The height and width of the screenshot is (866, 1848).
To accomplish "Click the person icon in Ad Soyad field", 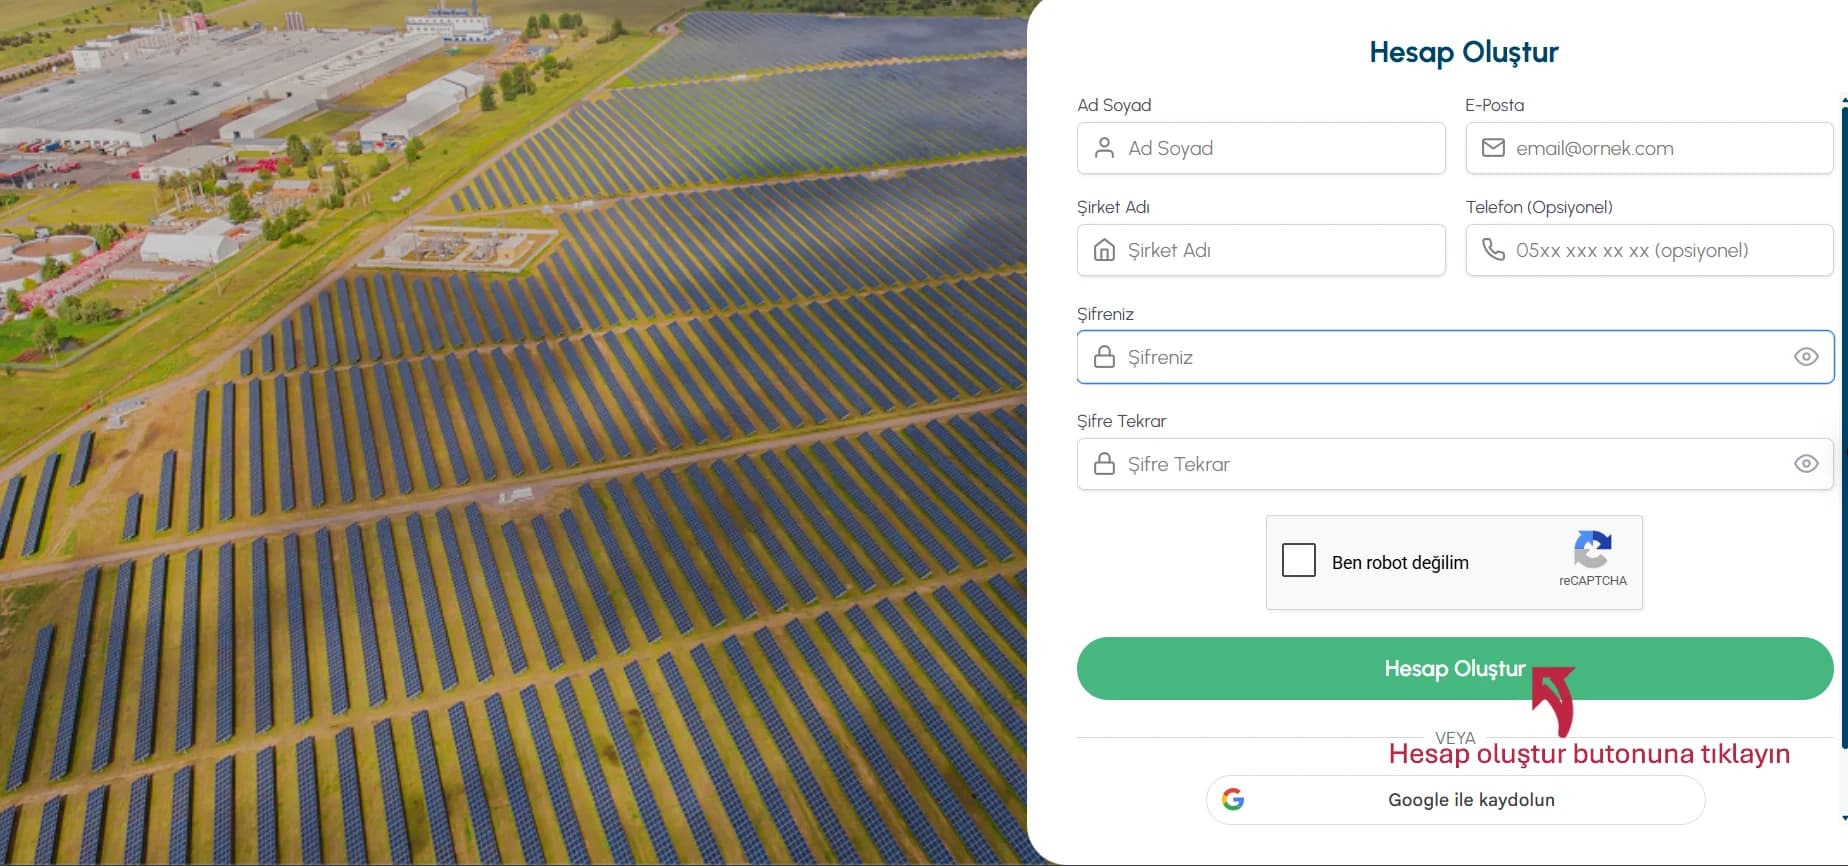I will click(1104, 148).
